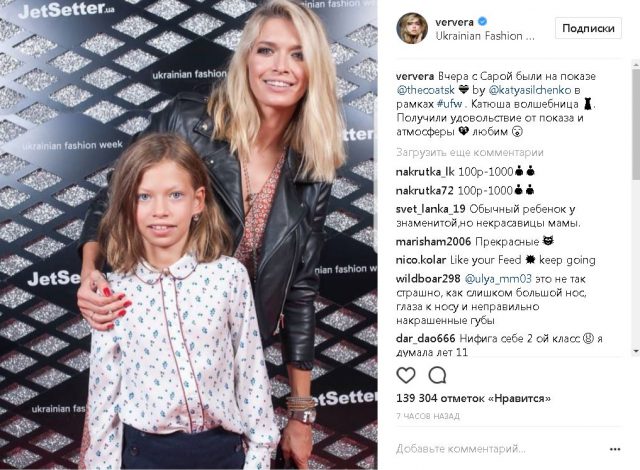Viewport: 640px width, 470px height.
Task: Load more comments via Загрузить еще комментарии
Action: (x=469, y=153)
